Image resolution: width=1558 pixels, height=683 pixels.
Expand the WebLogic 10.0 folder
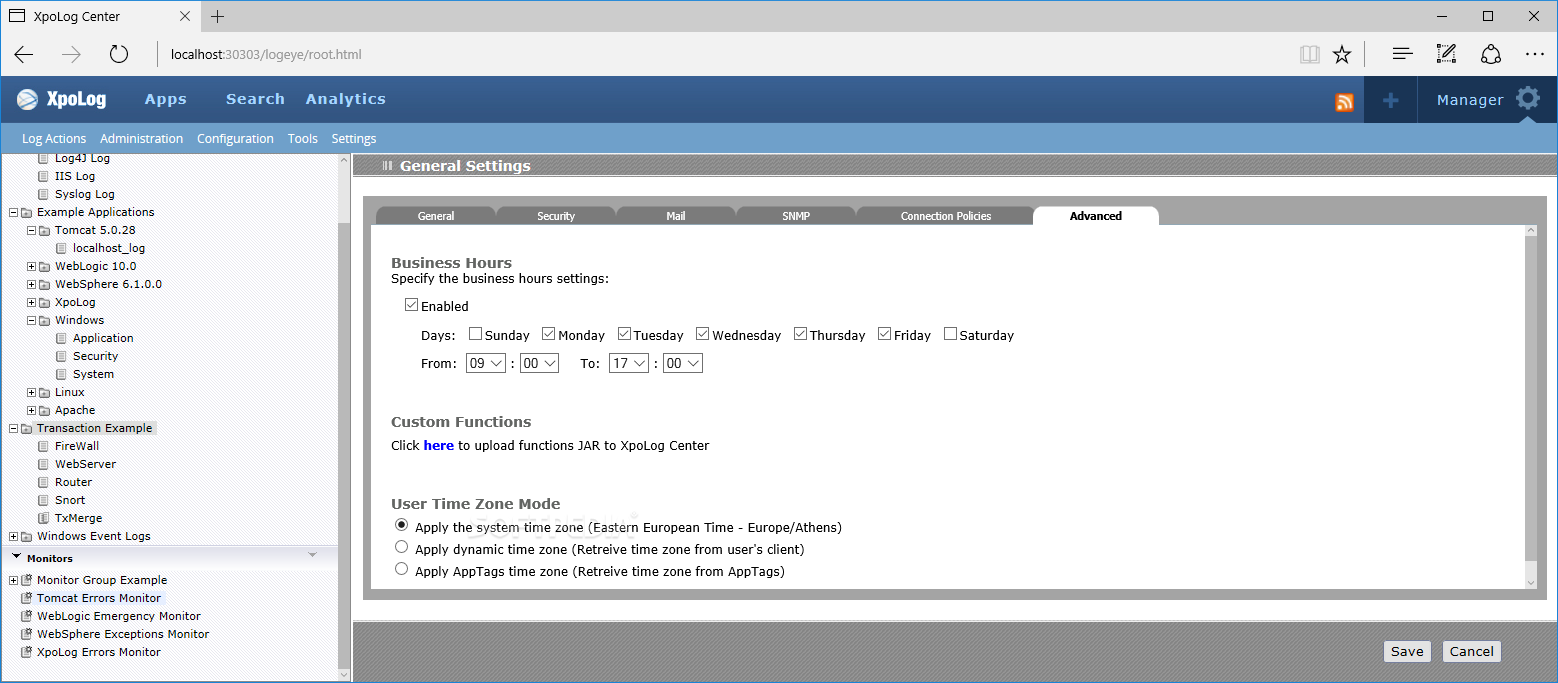click(31, 266)
